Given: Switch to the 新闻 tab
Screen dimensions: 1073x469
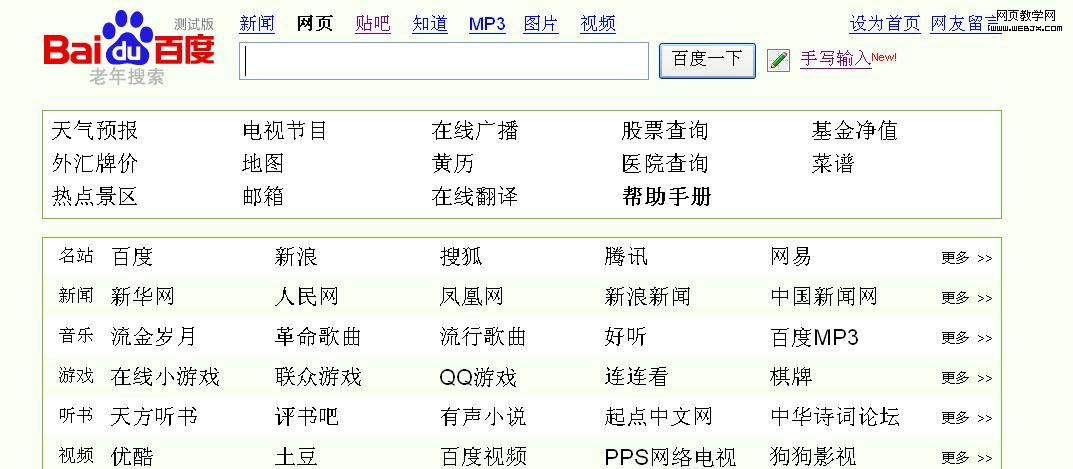Looking at the screenshot, I should [257, 24].
